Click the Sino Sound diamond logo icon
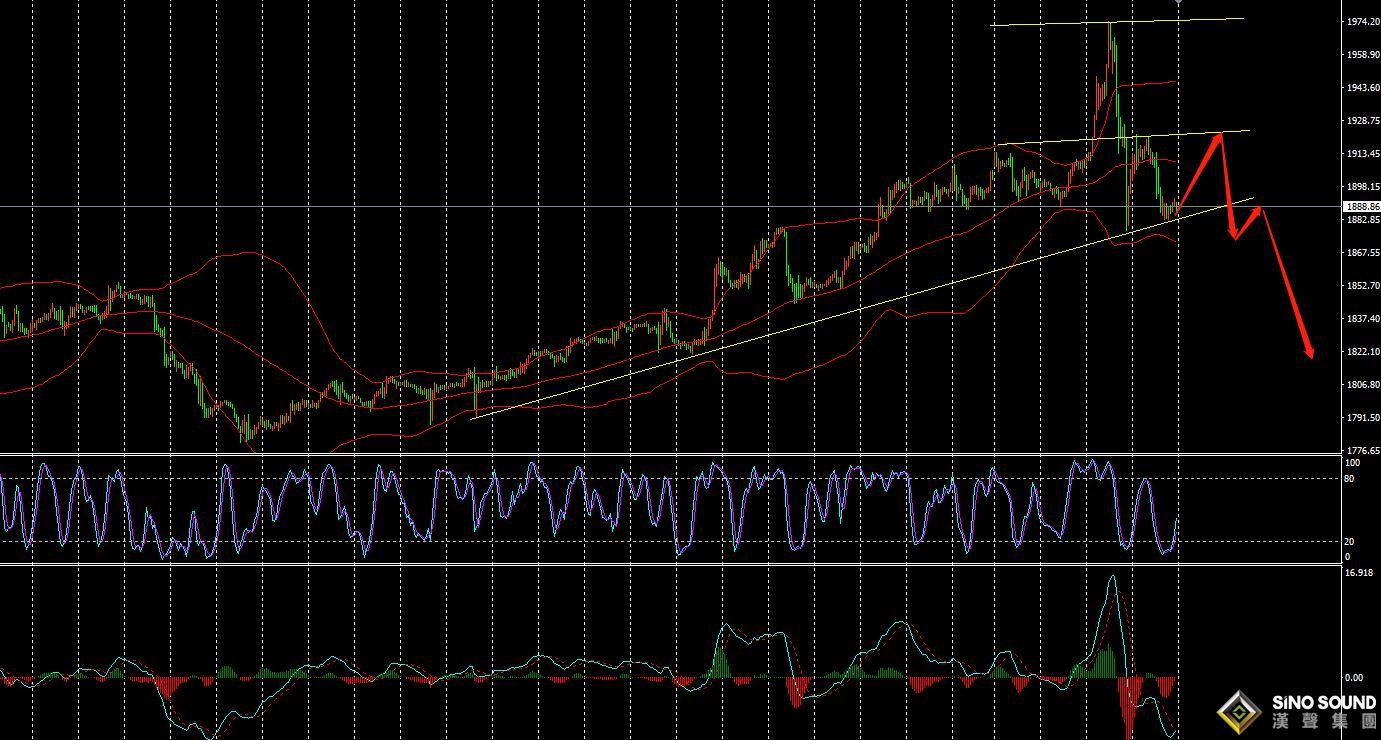Screen dimensions: 1381x740 [x=1241, y=712]
